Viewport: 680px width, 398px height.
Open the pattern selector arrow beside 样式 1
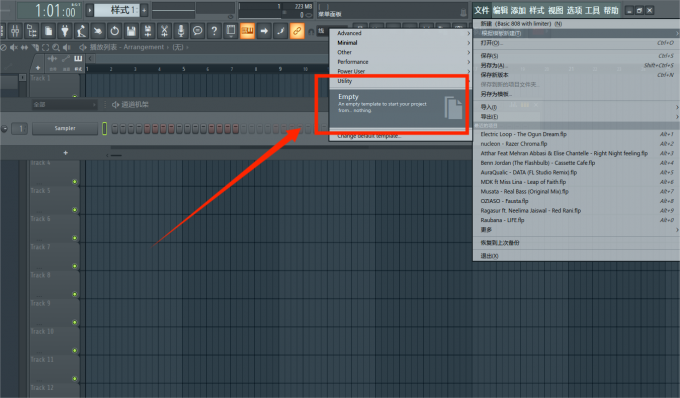[89, 10]
